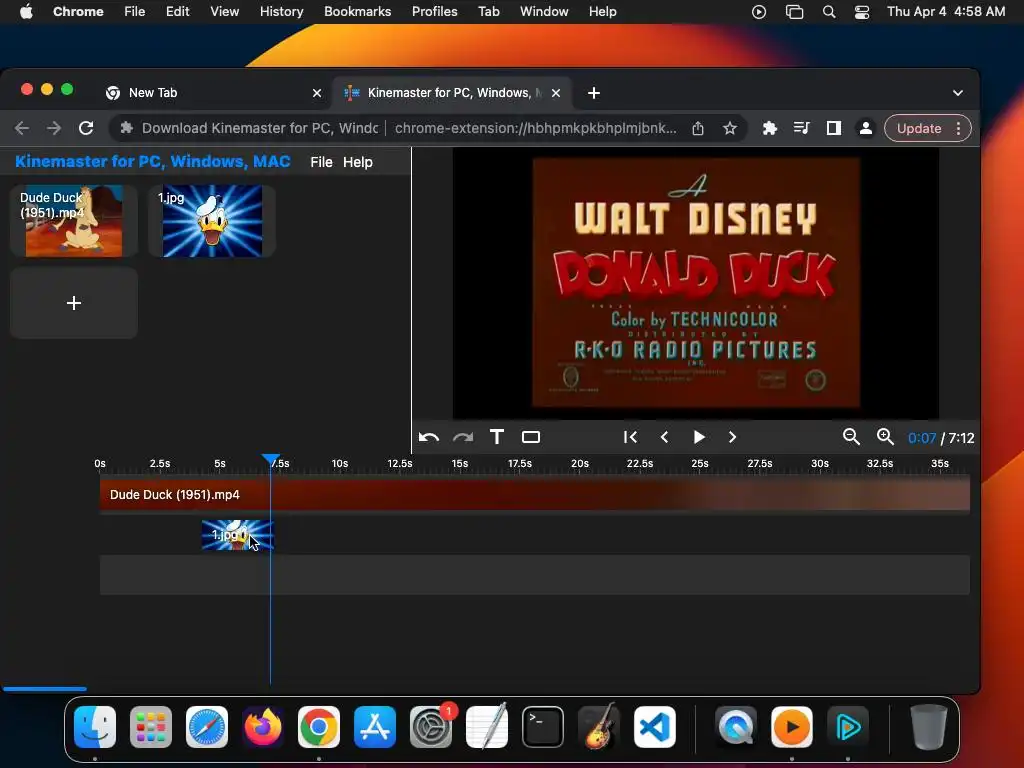
Task: Open GarageBand from the Dock
Action: click(x=599, y=727)
